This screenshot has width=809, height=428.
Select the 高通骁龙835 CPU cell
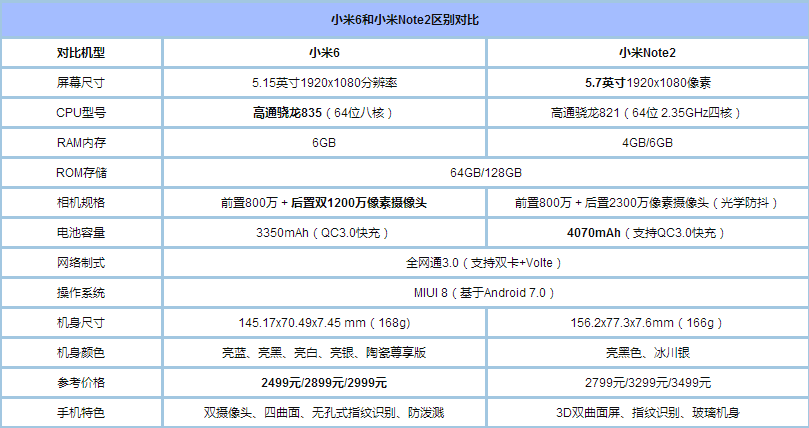[325, 112]
